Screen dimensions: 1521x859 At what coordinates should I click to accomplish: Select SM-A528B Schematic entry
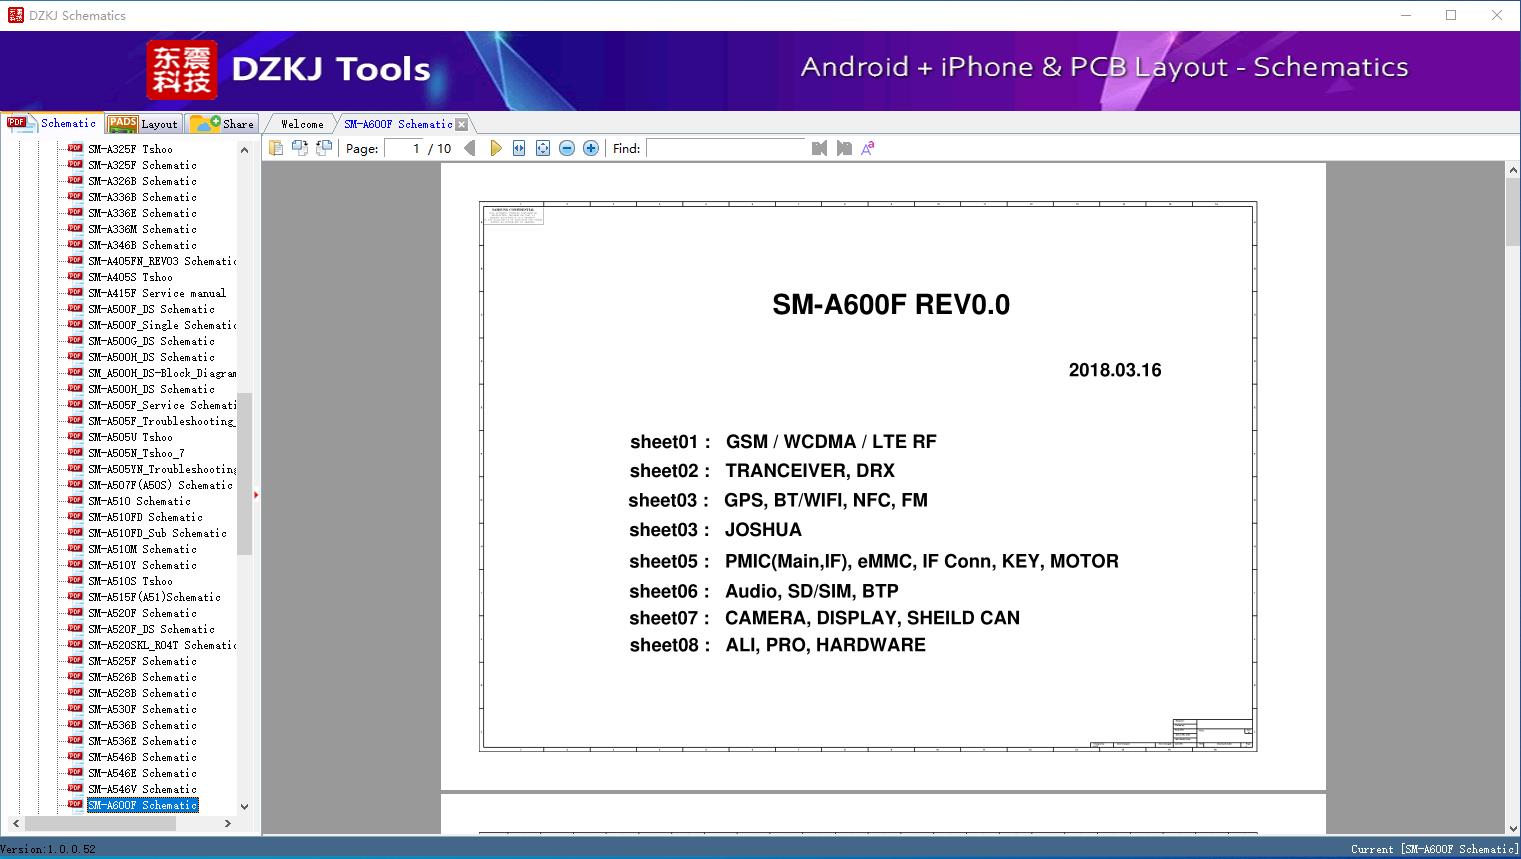tap(142, 693)
